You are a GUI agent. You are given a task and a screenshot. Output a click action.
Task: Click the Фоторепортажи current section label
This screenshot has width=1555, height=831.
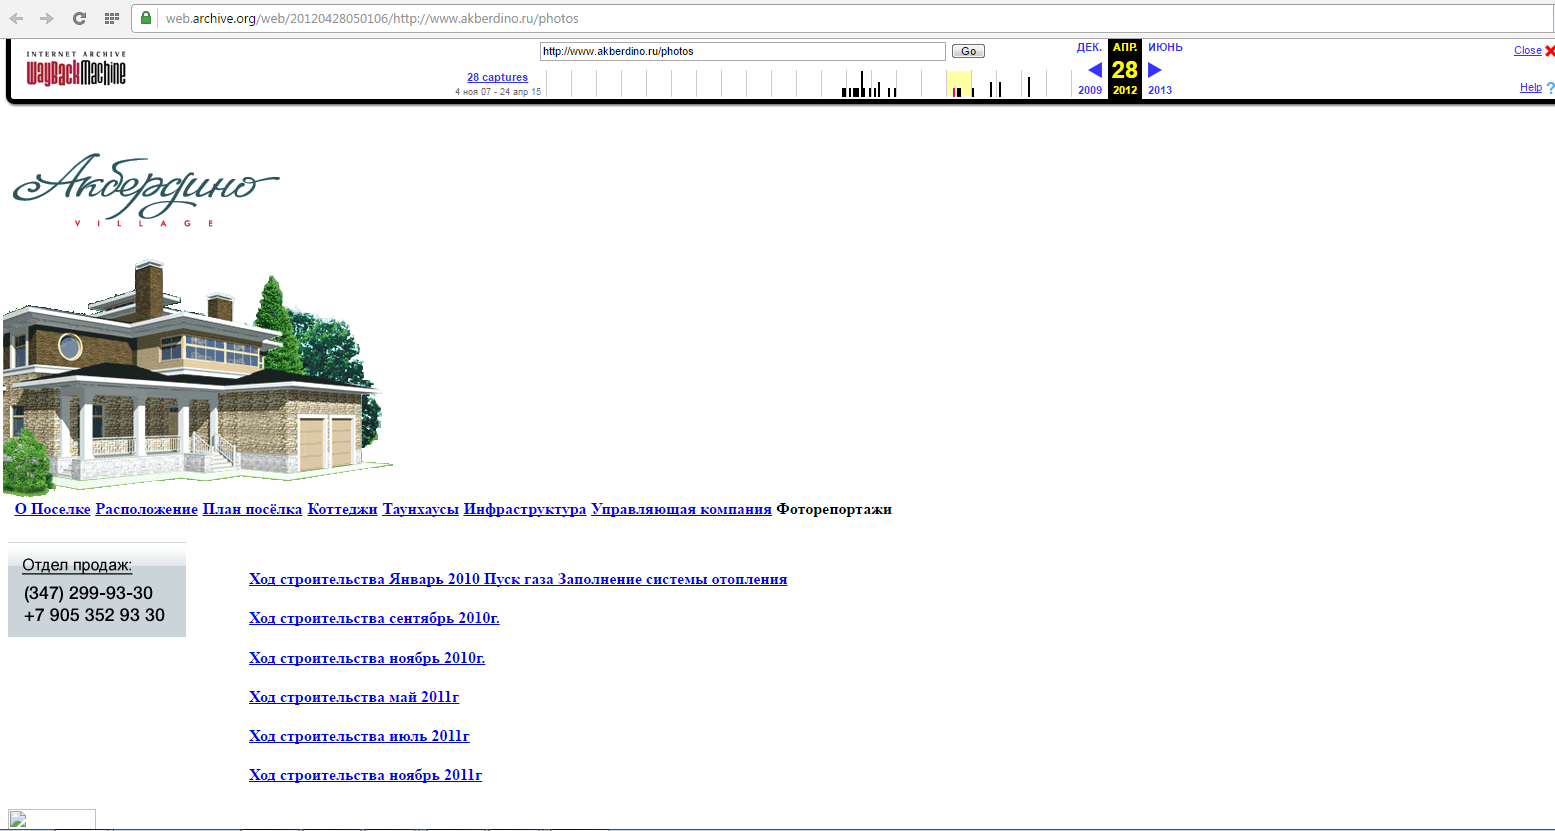click(834, 509)
